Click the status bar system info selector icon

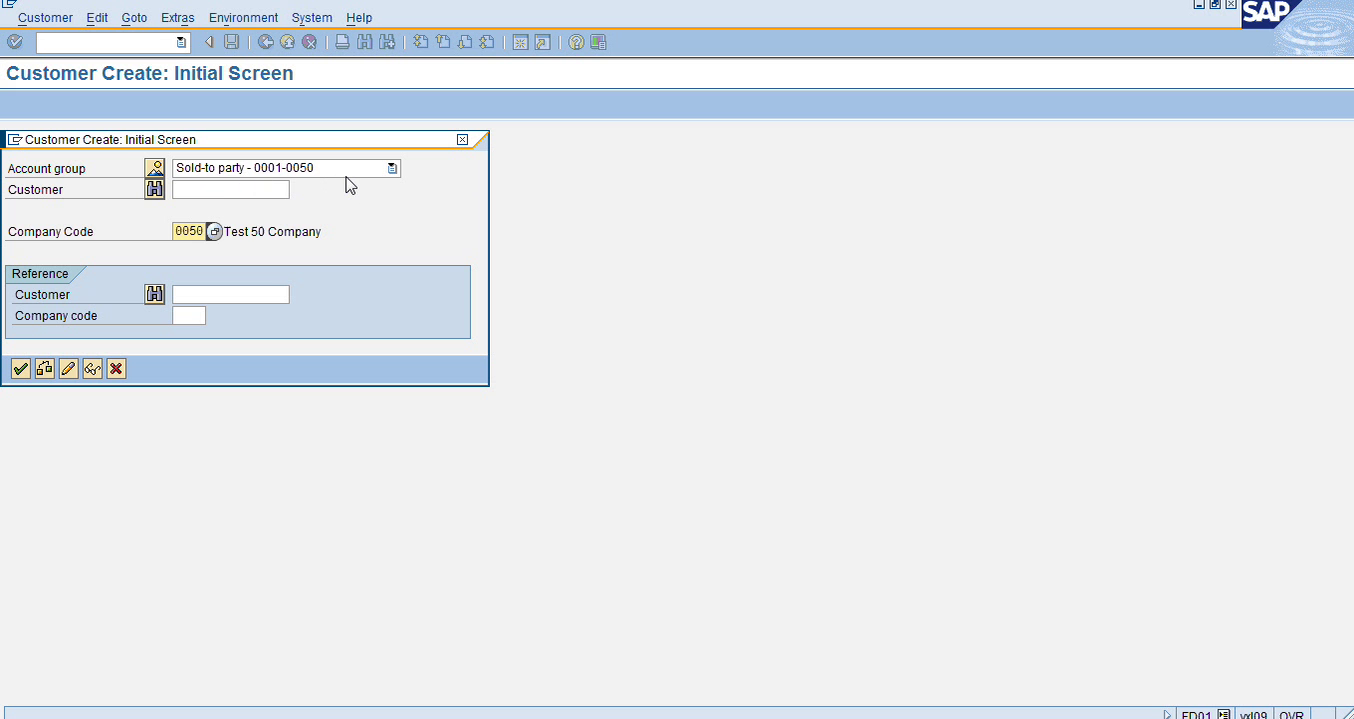[x=1224, y=714]
